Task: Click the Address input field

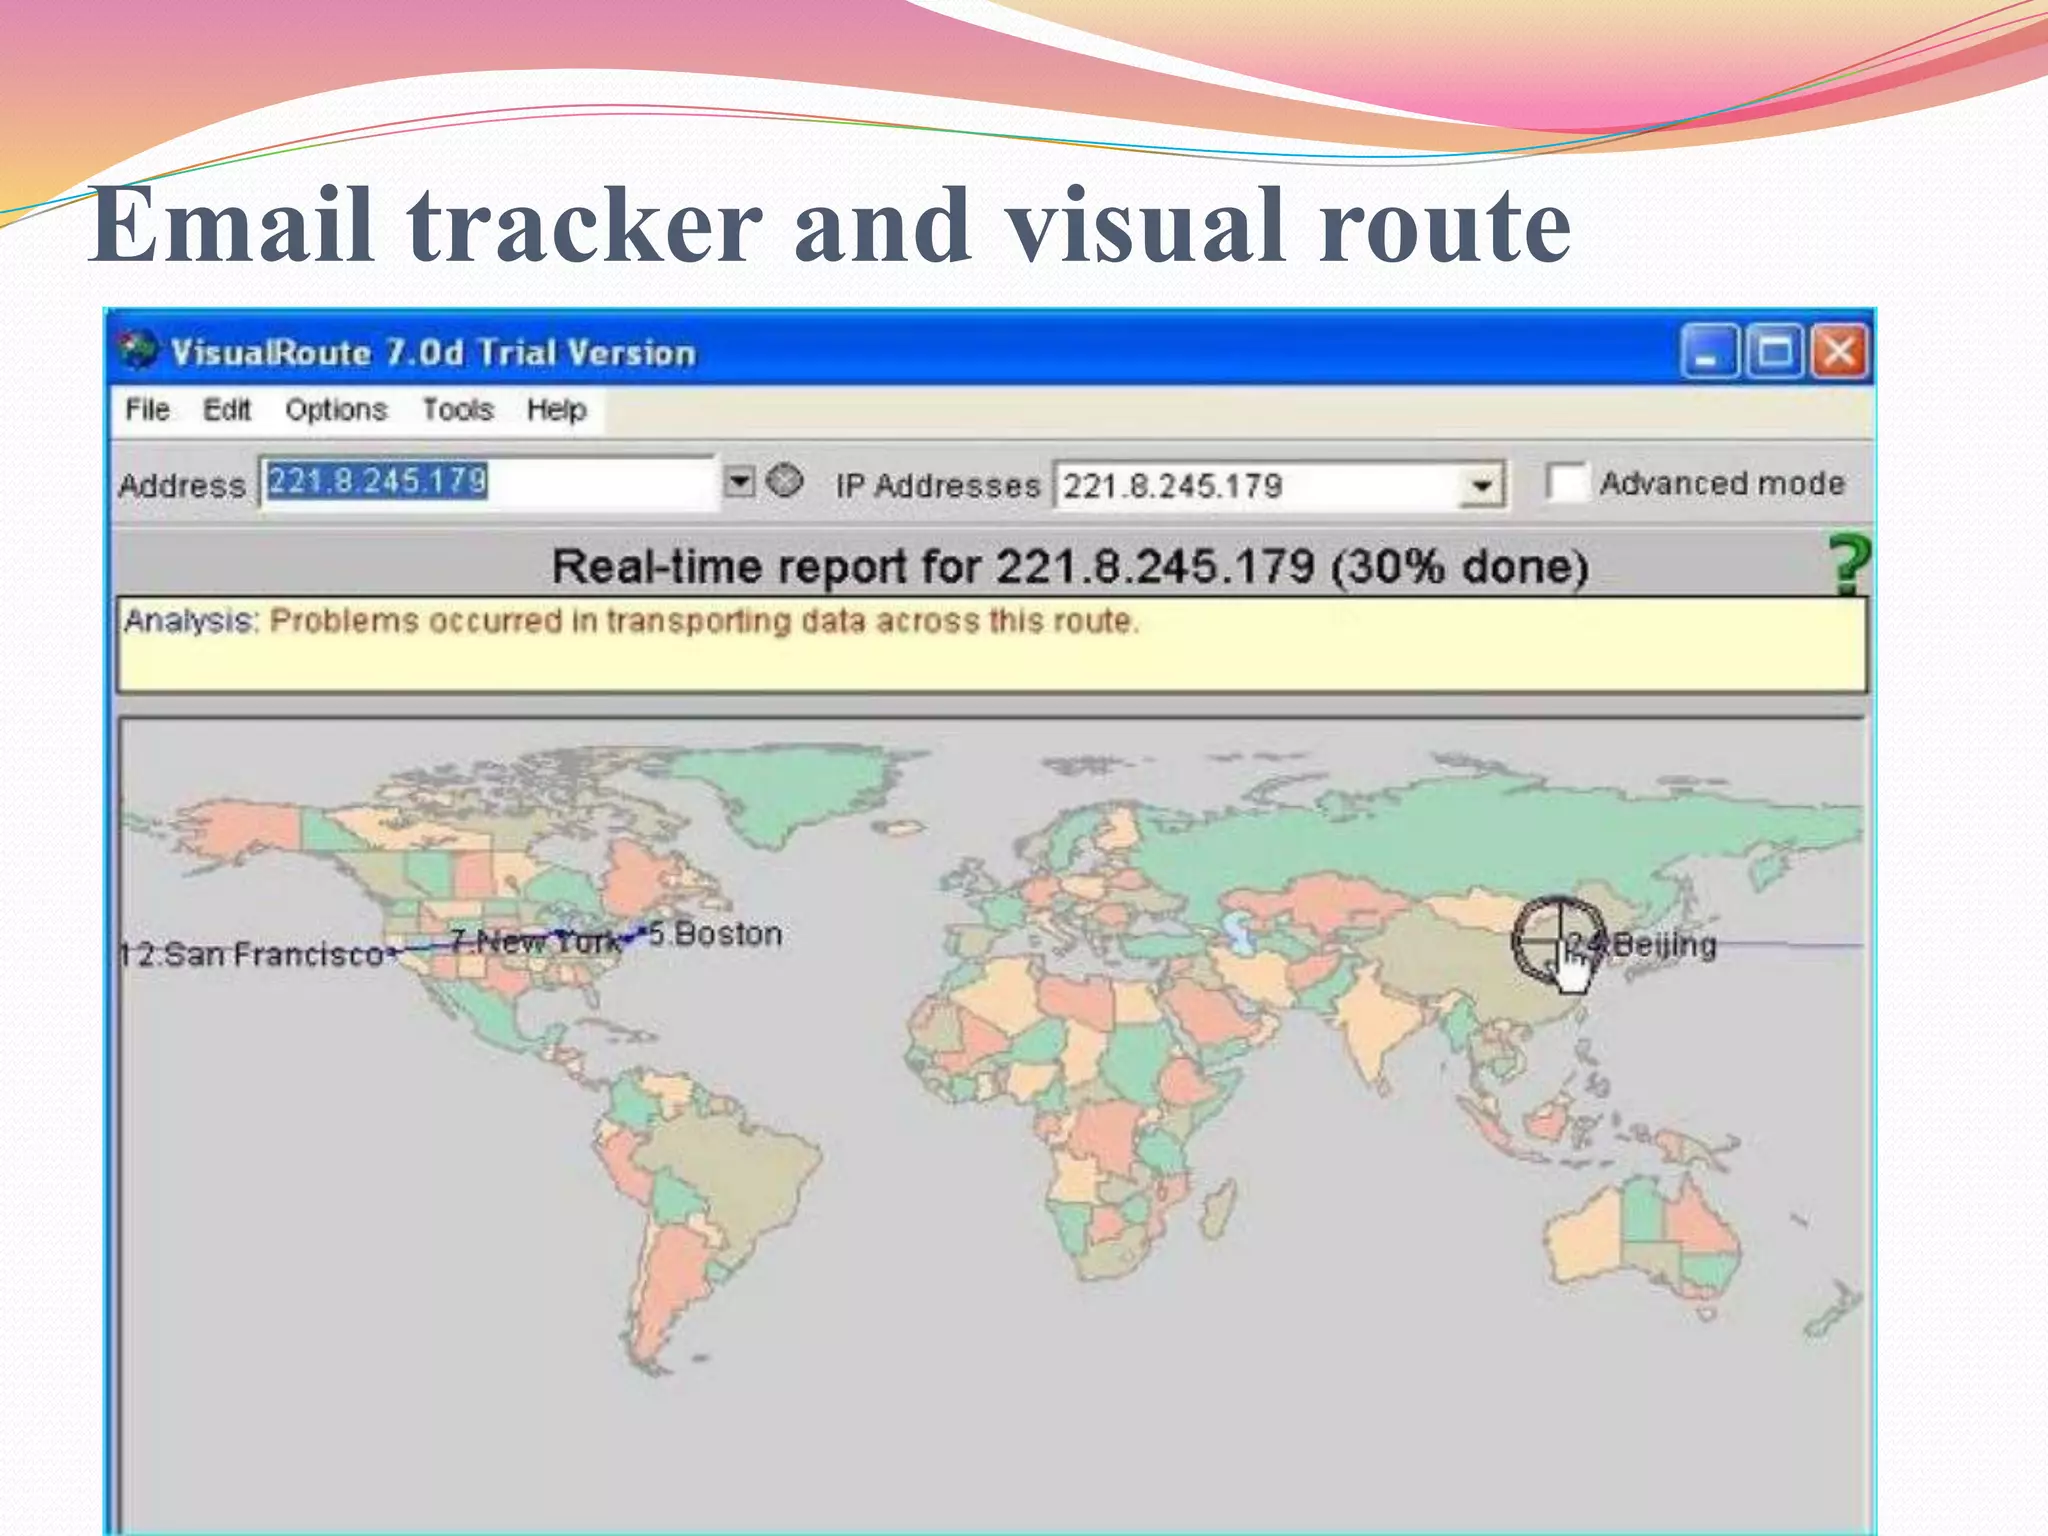Action: tap(489, 483)
